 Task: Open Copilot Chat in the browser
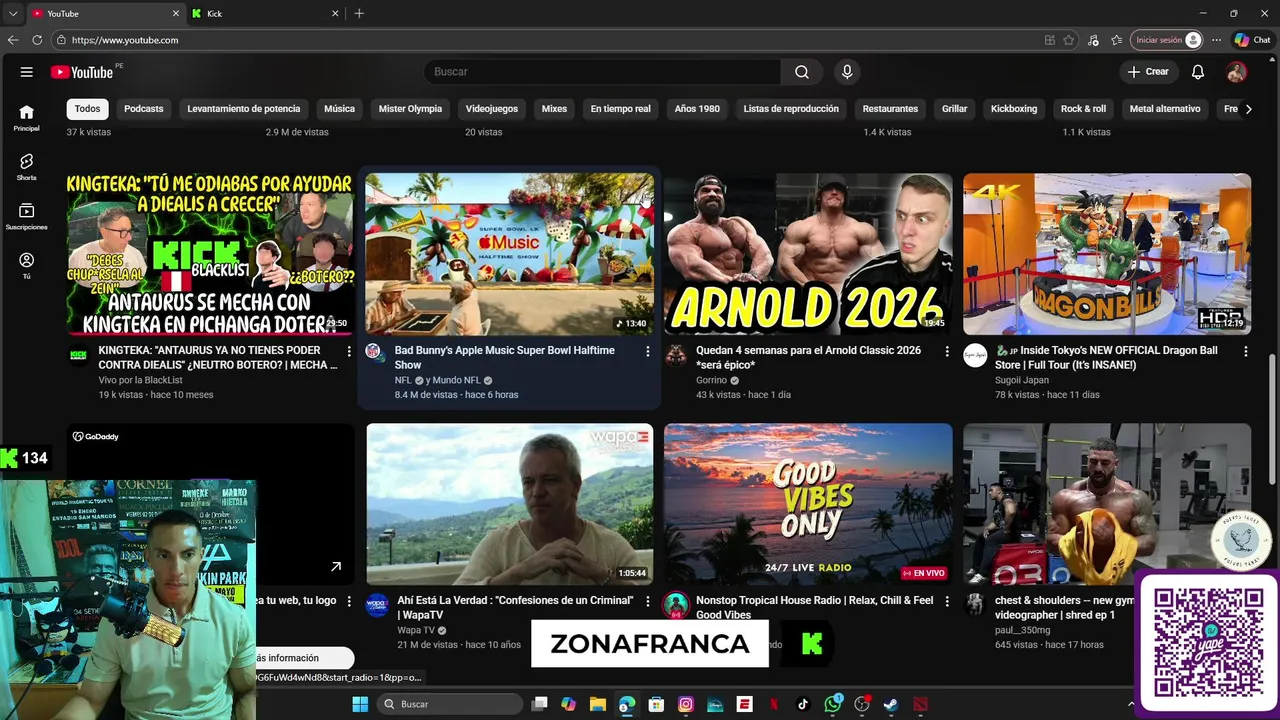pyautogui.click(x=1252, y=40)
